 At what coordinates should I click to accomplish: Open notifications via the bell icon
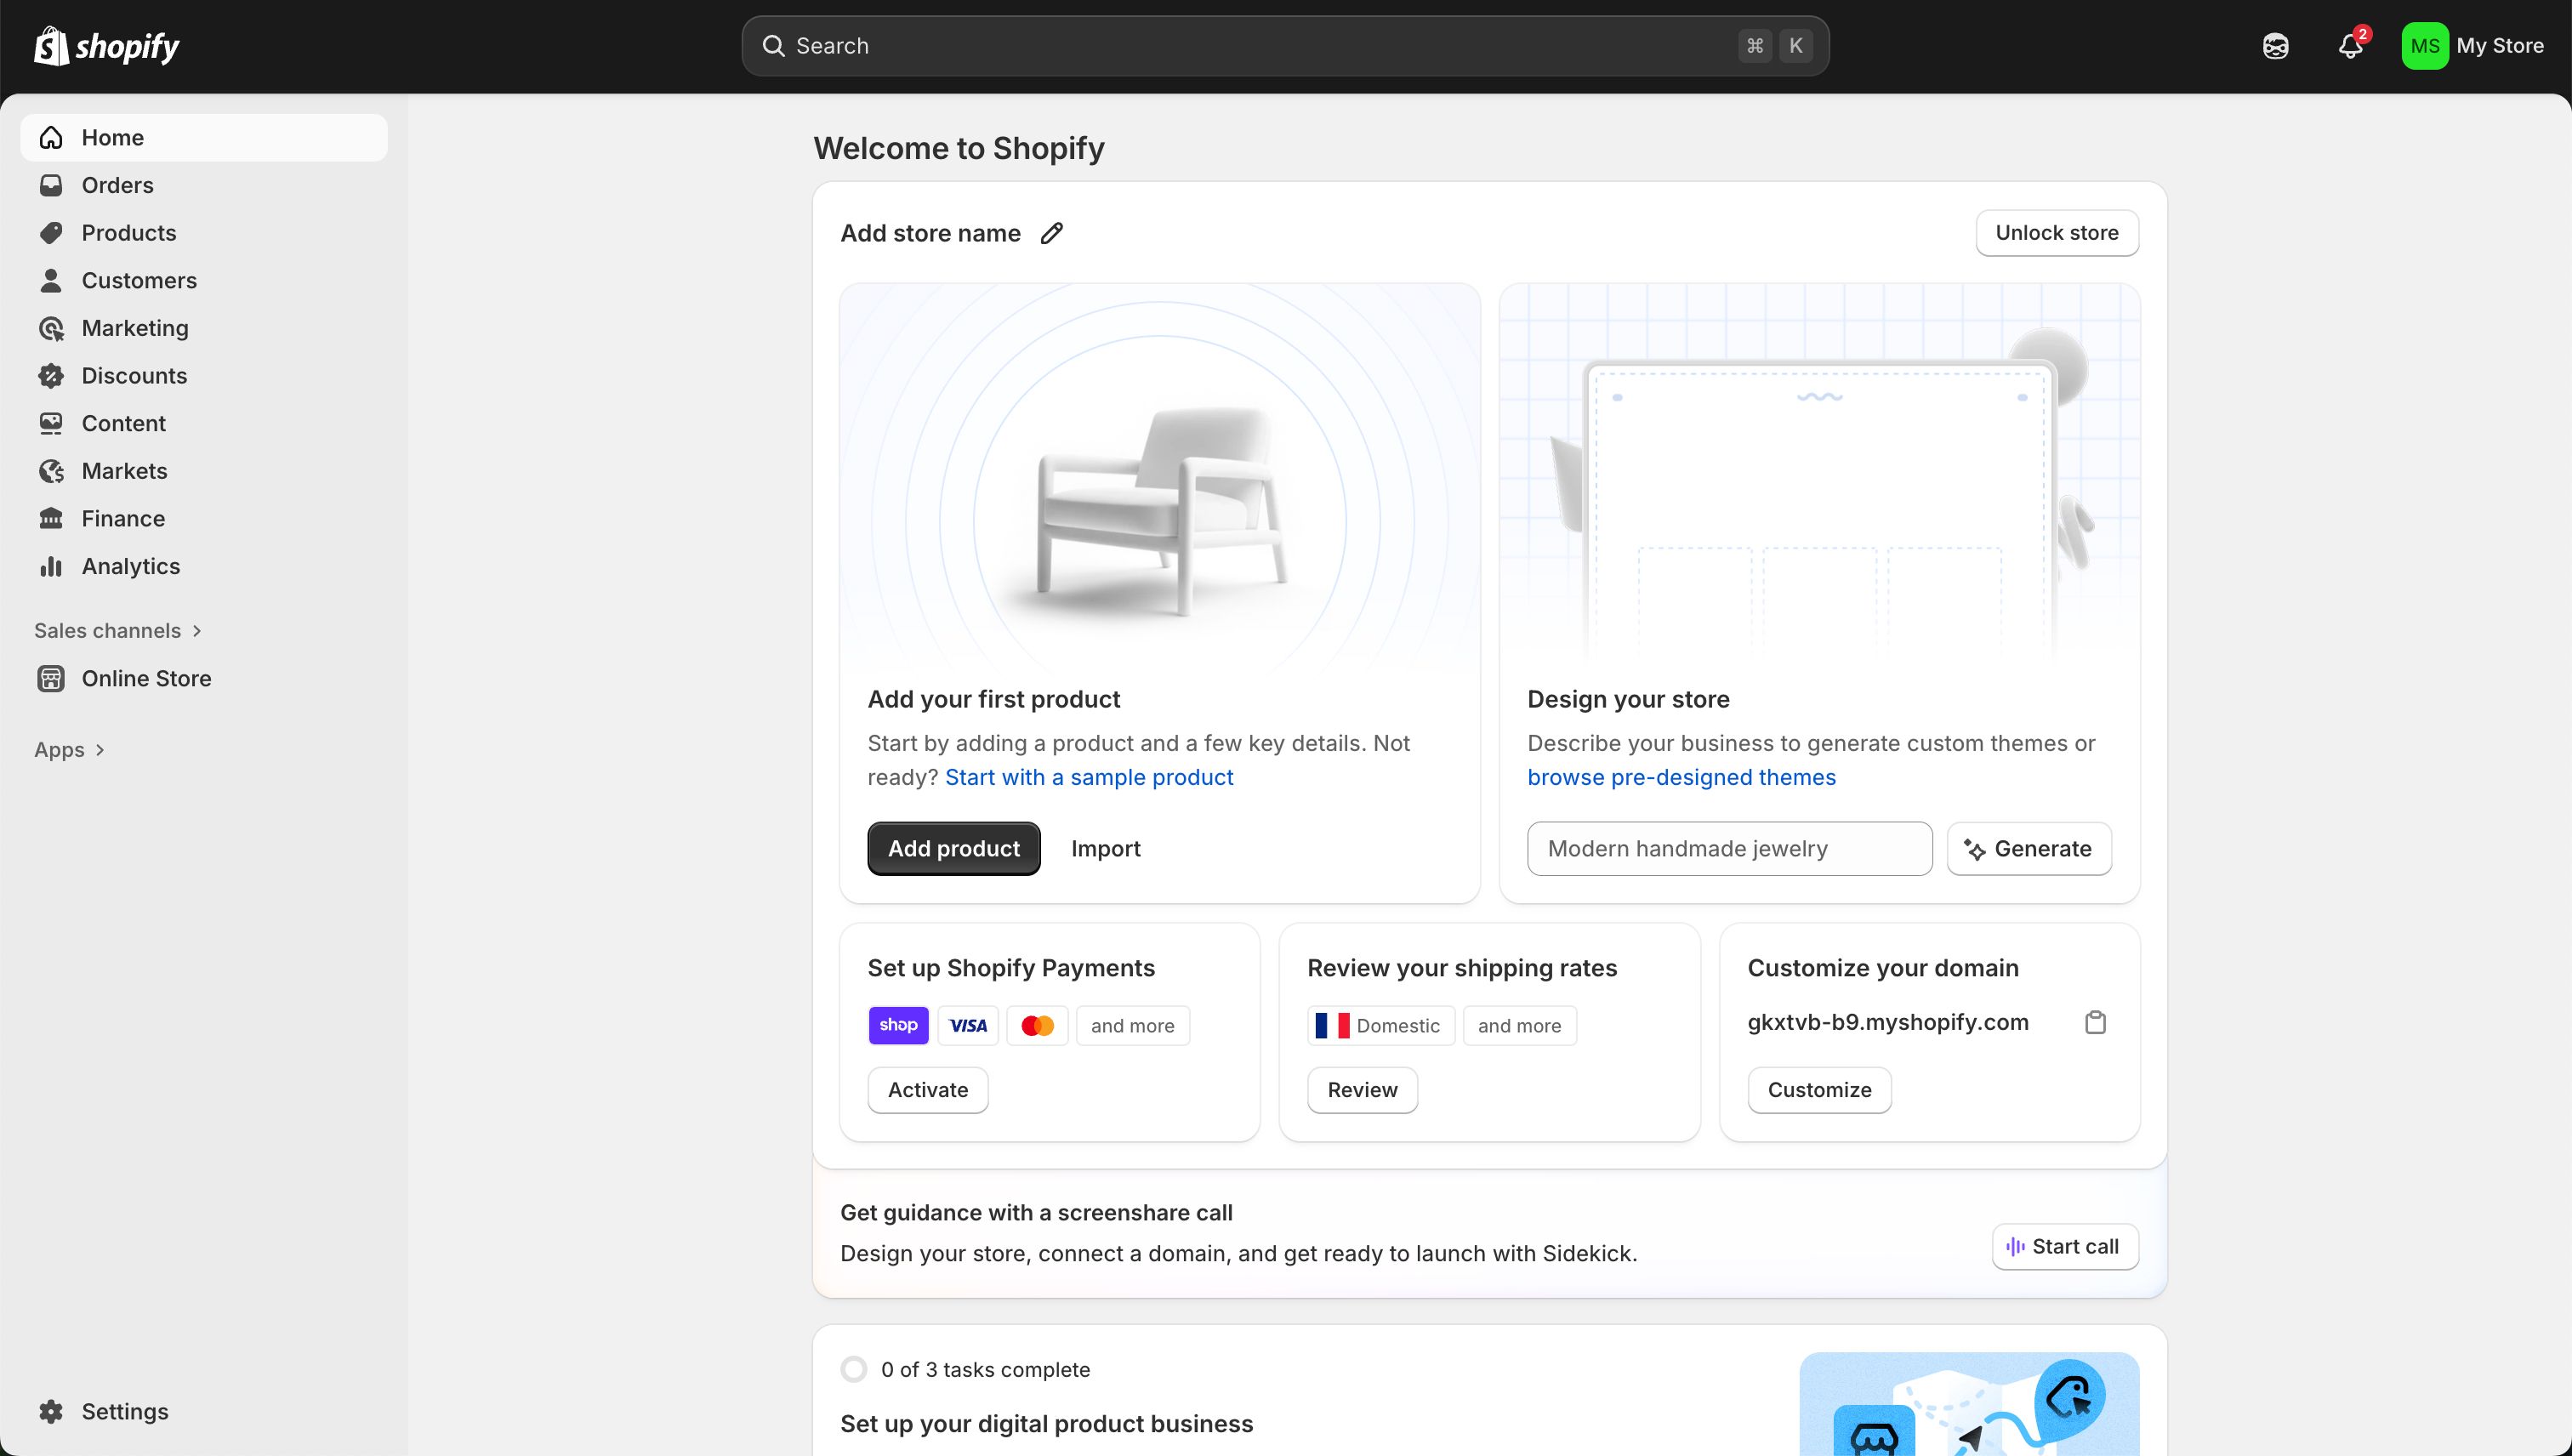(2348, 45)
